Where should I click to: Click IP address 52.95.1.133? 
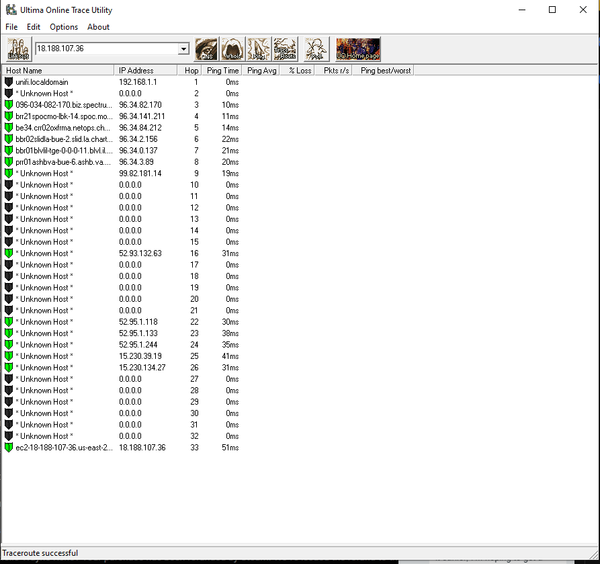(138, 333)
